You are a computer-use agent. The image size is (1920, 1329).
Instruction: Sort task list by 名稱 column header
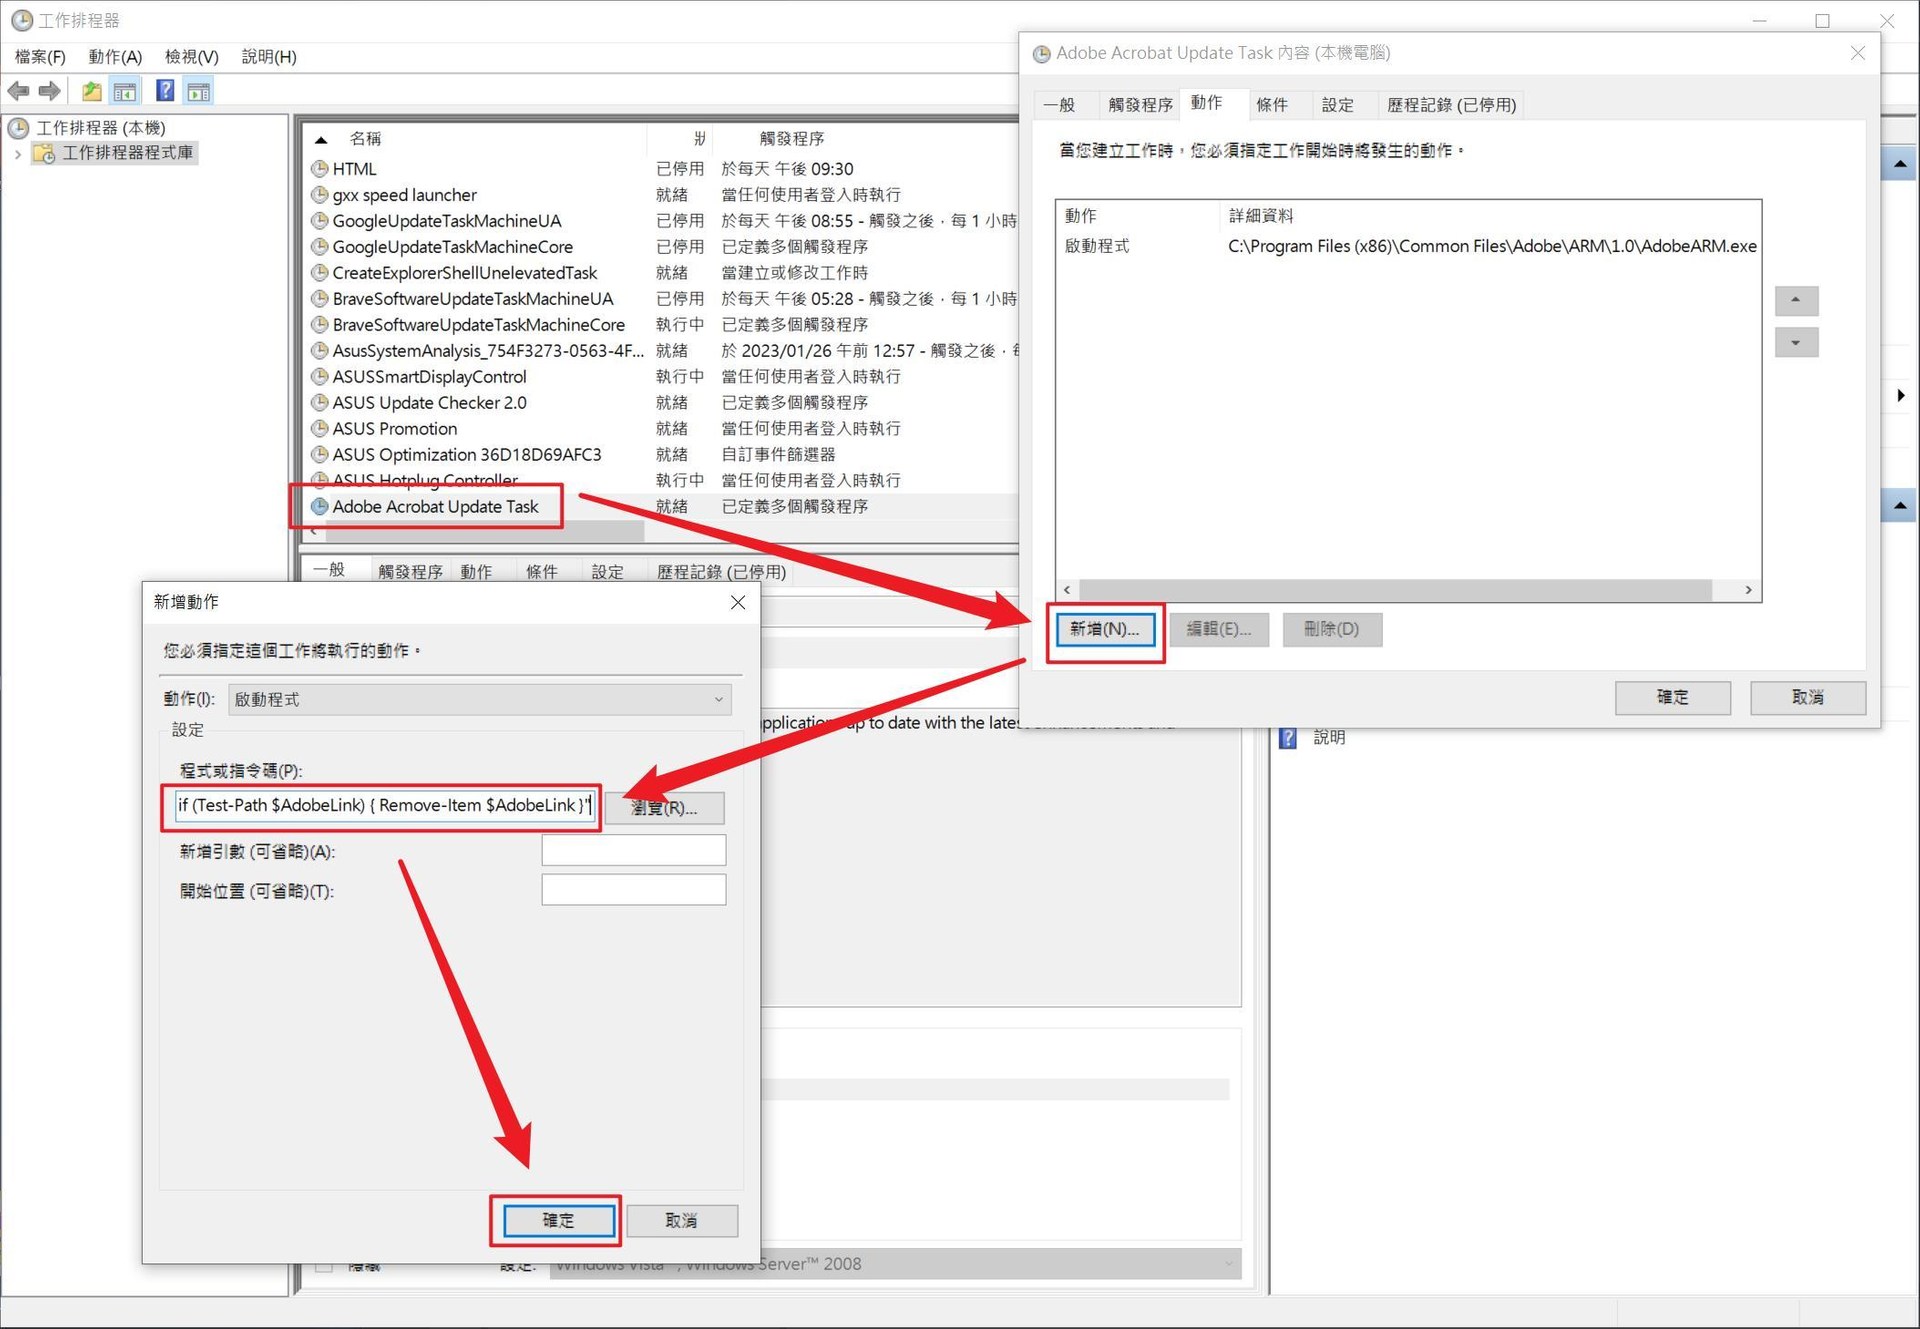[365, 139]
